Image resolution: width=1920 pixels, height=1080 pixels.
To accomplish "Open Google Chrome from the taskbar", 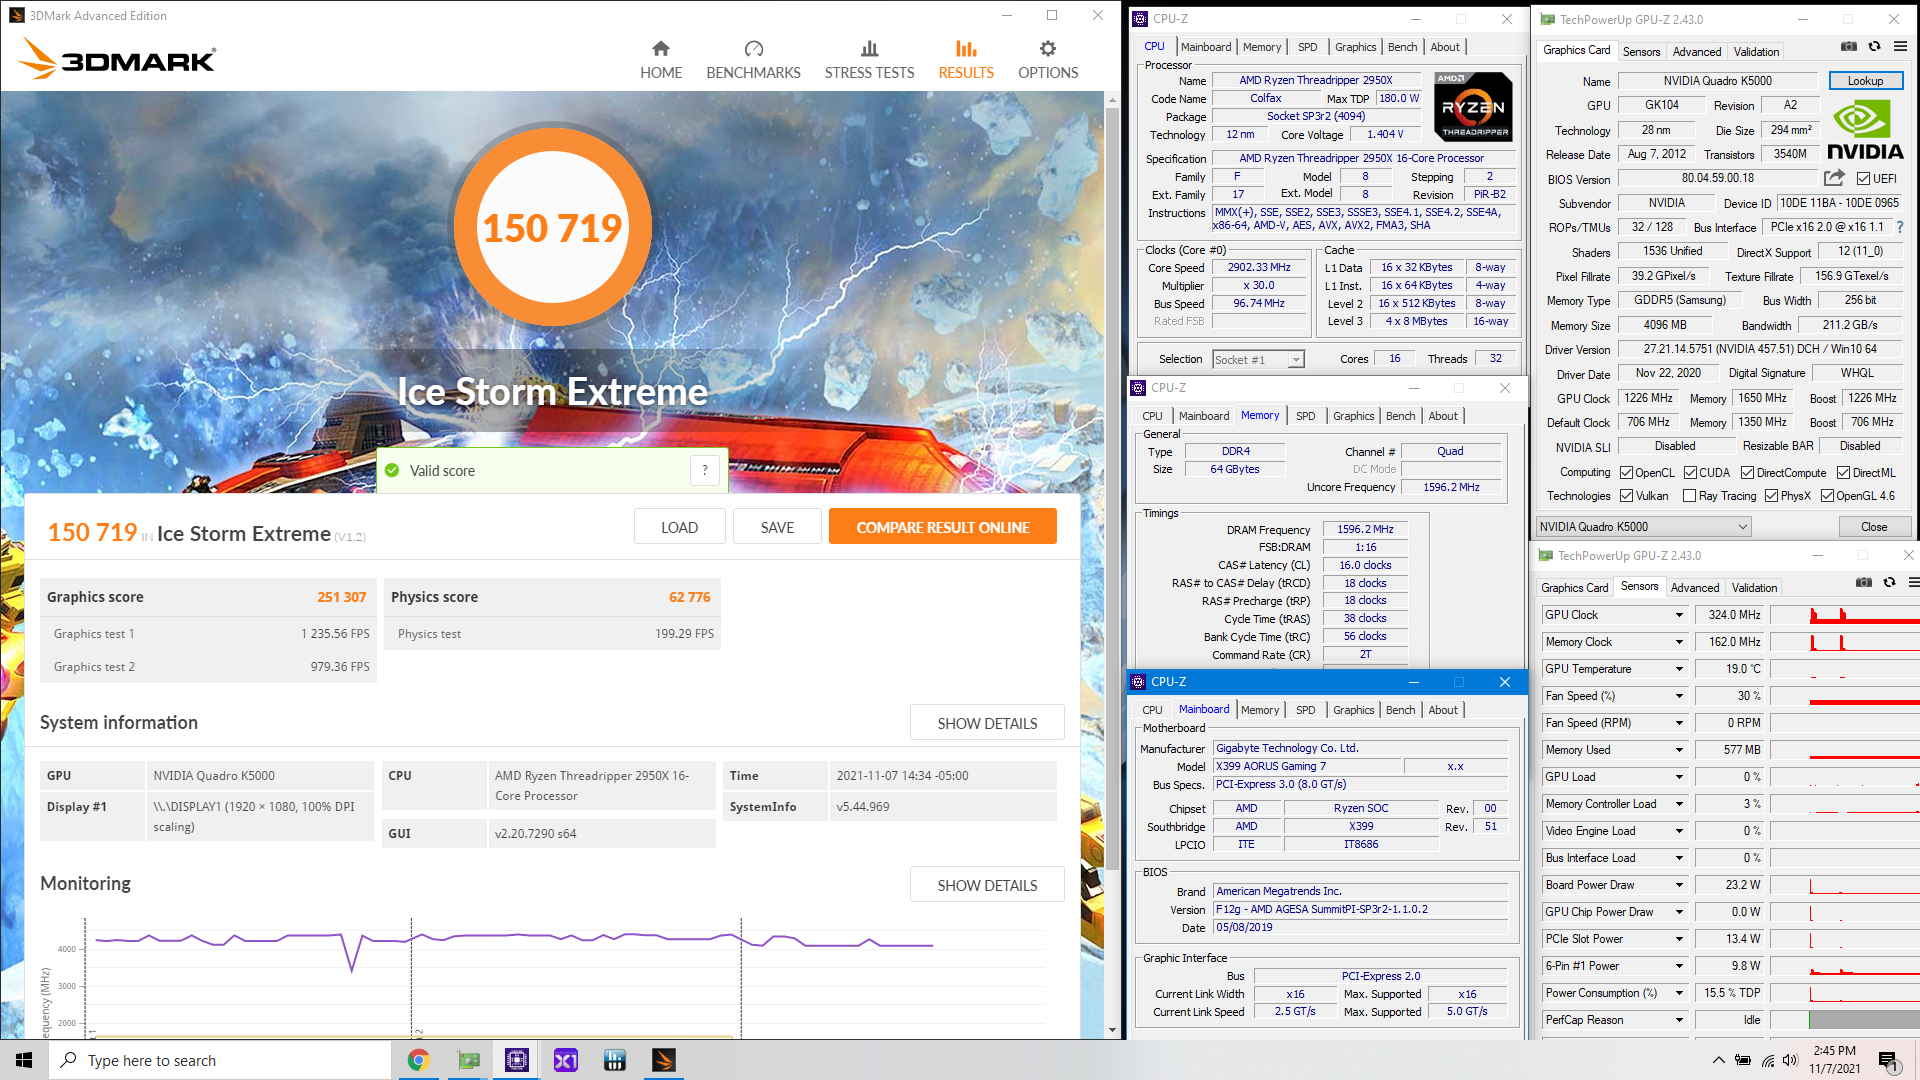I will pyautogui.click(x=418, y=1060).
